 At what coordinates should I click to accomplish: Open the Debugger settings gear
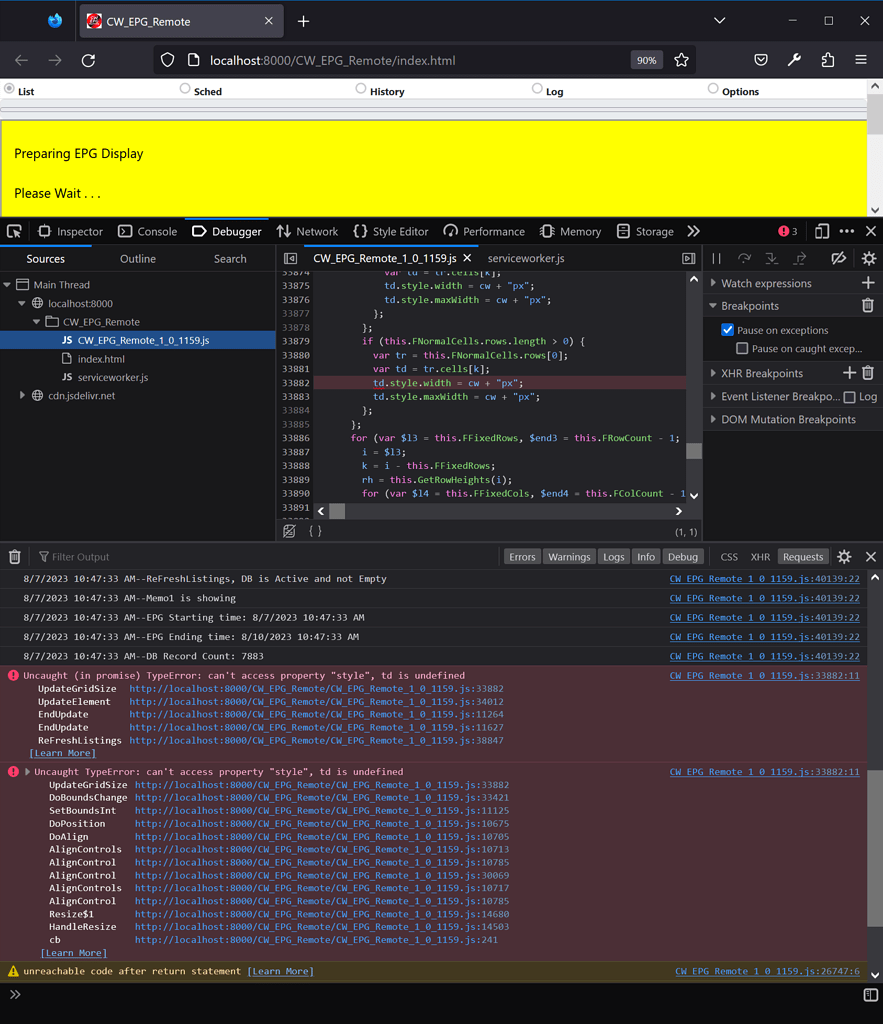pos(866,258)
